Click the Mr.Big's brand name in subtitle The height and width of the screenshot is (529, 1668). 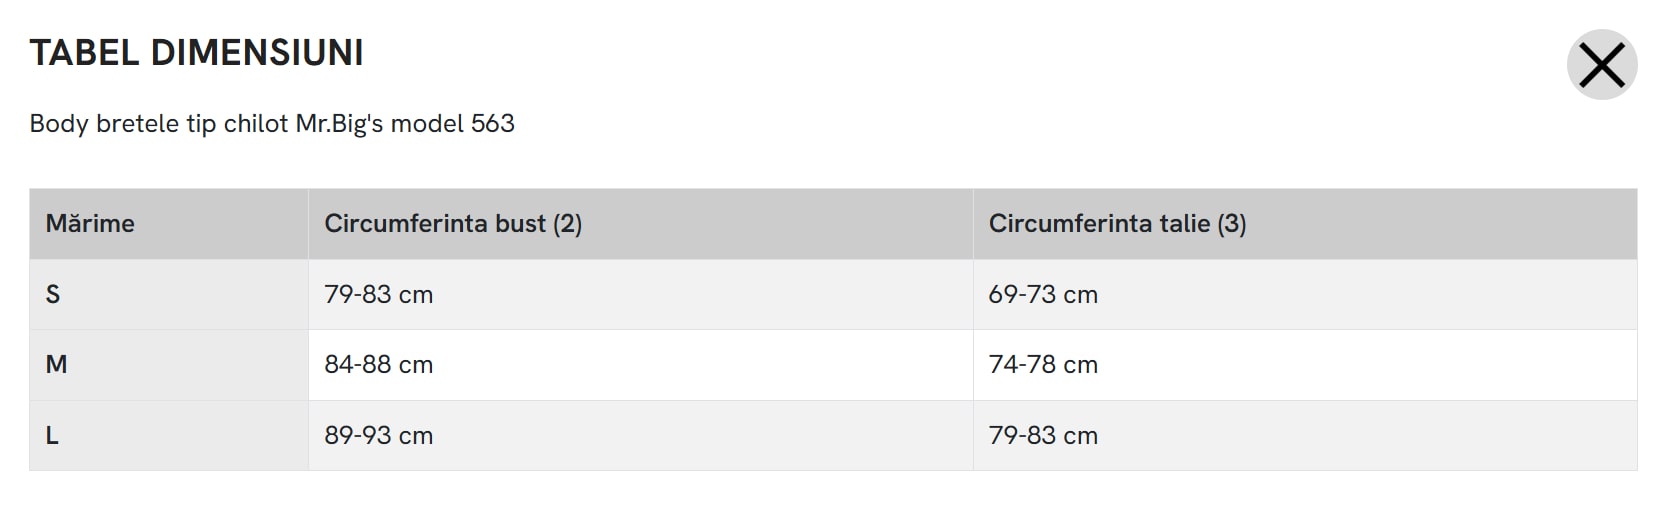[x=339, y=124]
